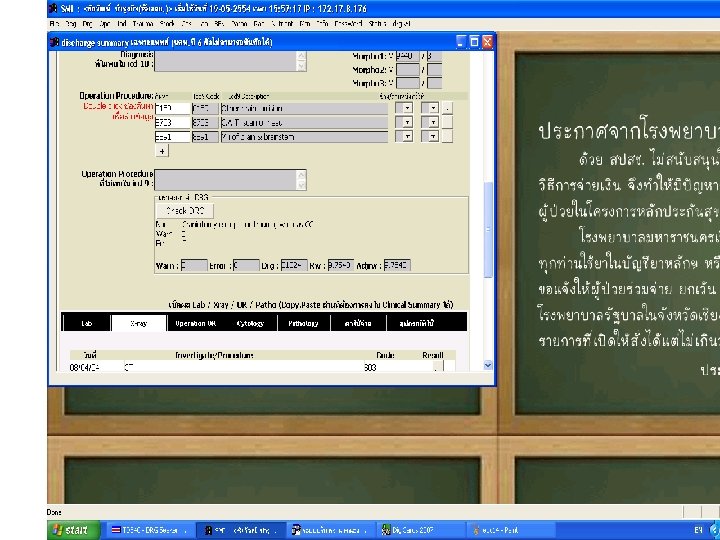Screen dimensions: 720x540
Task: Open first dropdown in the first operation row
Action: pyautogui.click(x=404, y=108)
